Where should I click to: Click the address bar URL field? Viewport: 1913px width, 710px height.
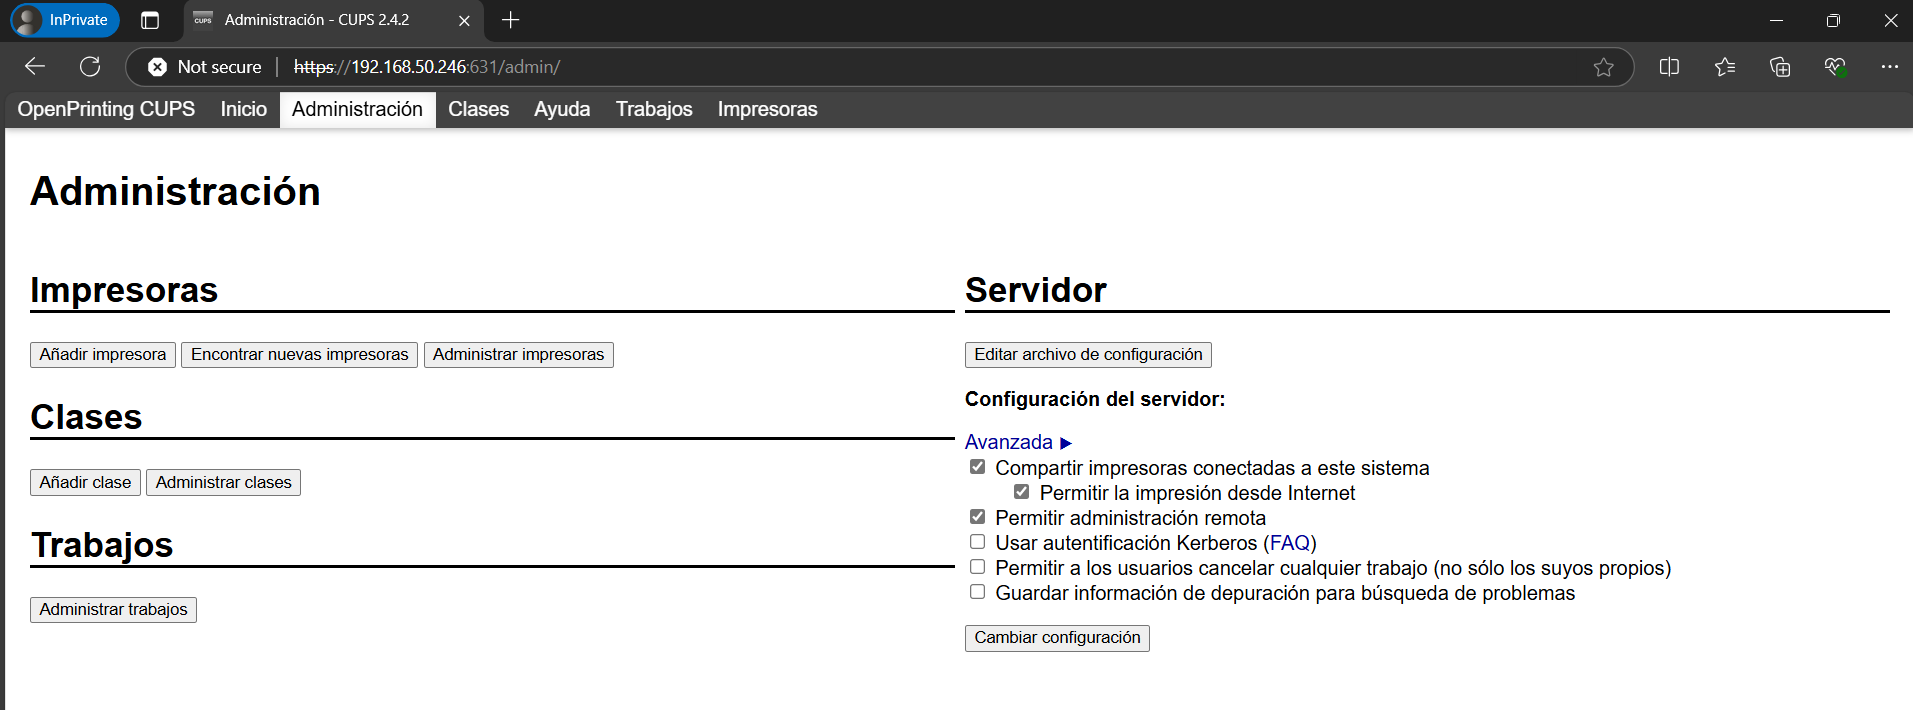tap(900, 67)
